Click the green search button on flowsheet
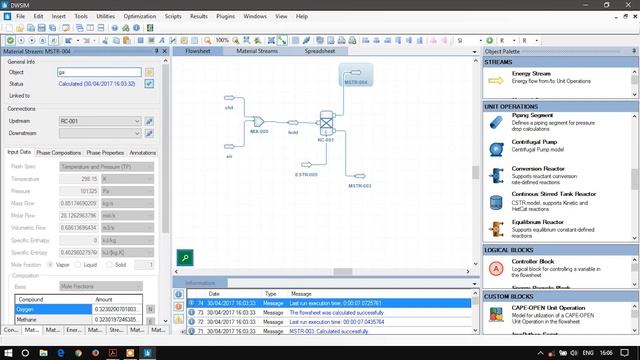Screen dimensions: 640x360 (185, 258)
